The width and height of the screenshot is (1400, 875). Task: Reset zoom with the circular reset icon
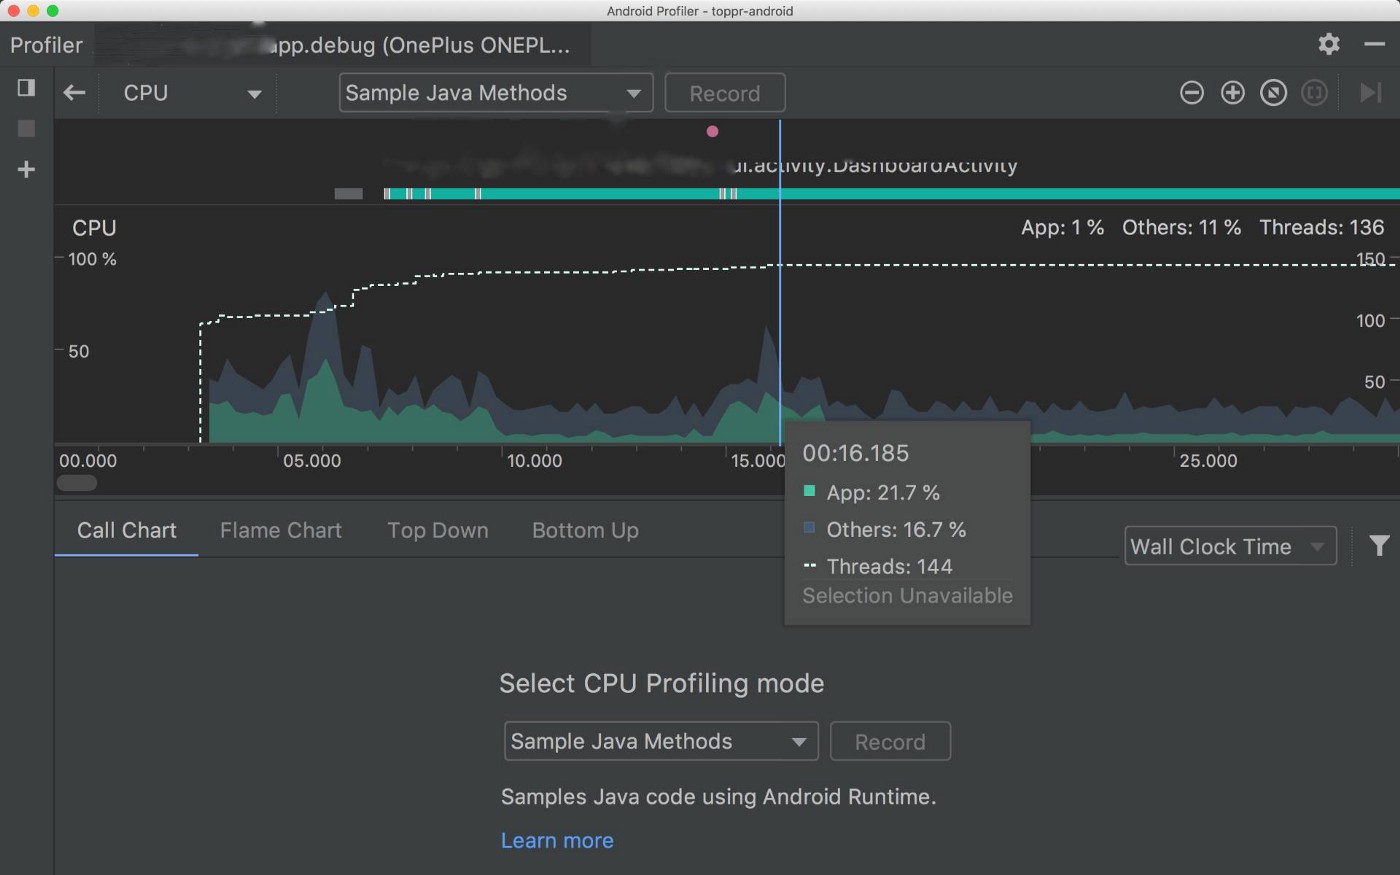[x=1273, y=93]
